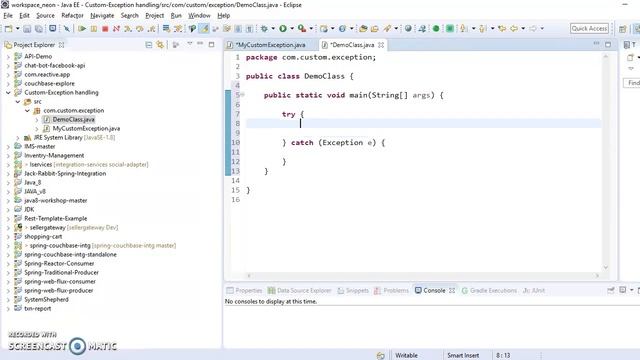Click the Resume debug icon
Viewport: 640px width, 360px height.
pos(82,29)
